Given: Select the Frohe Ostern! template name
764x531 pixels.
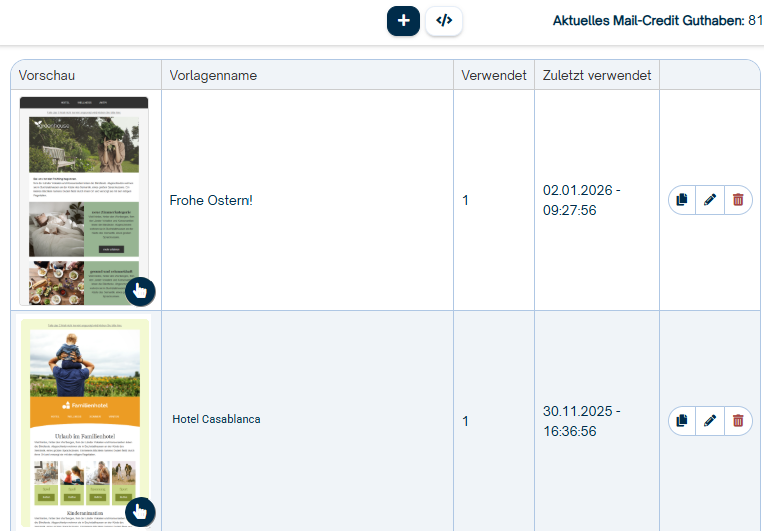Looking at the screenshot, I should point(211,200).
